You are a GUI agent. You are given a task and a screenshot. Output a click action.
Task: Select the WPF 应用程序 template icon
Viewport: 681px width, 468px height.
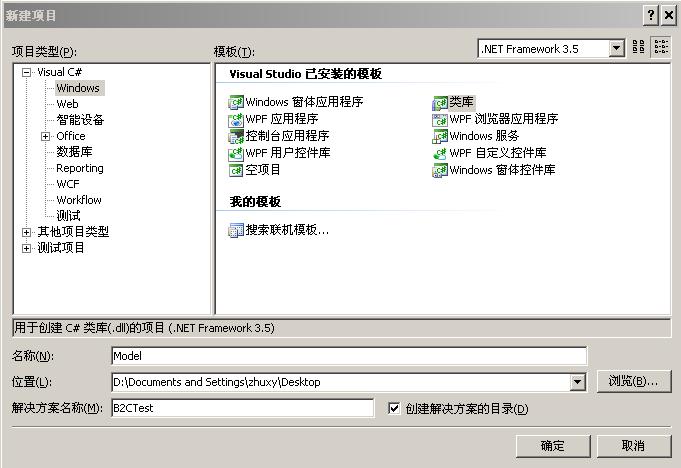click(x=236, y=119)
